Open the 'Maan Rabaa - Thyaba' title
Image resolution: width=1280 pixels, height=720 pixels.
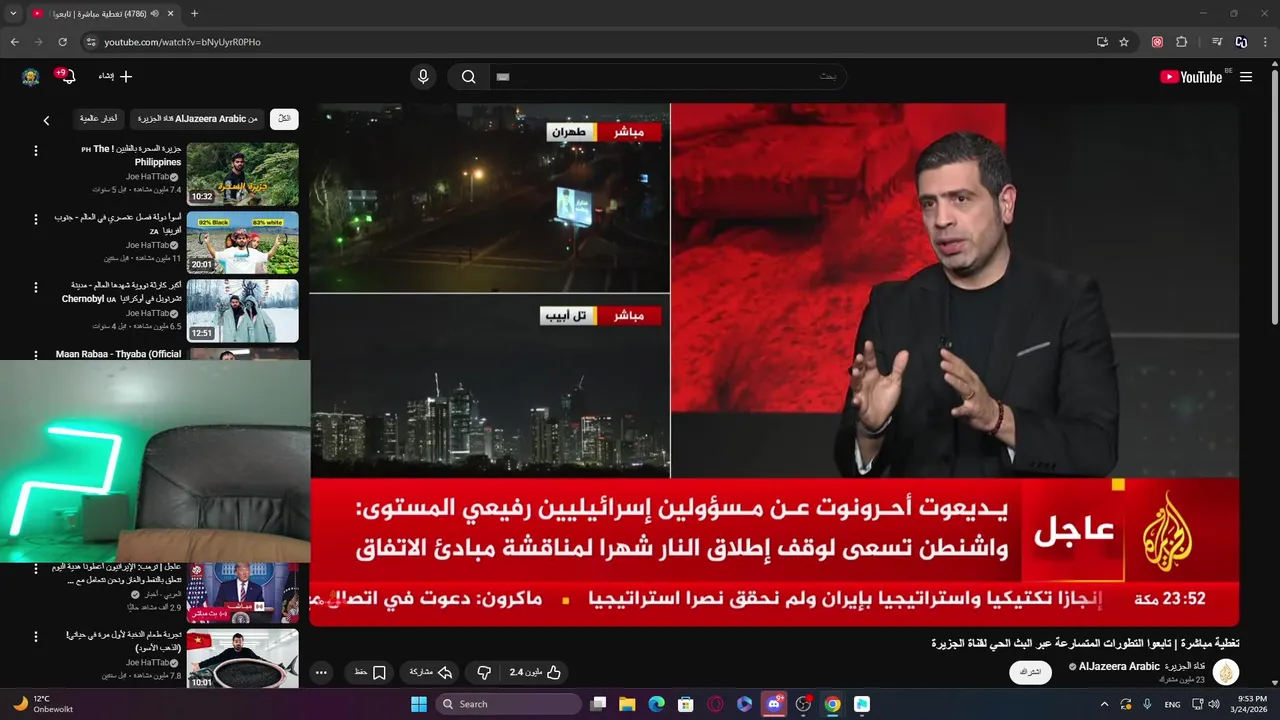click(119, 354)
